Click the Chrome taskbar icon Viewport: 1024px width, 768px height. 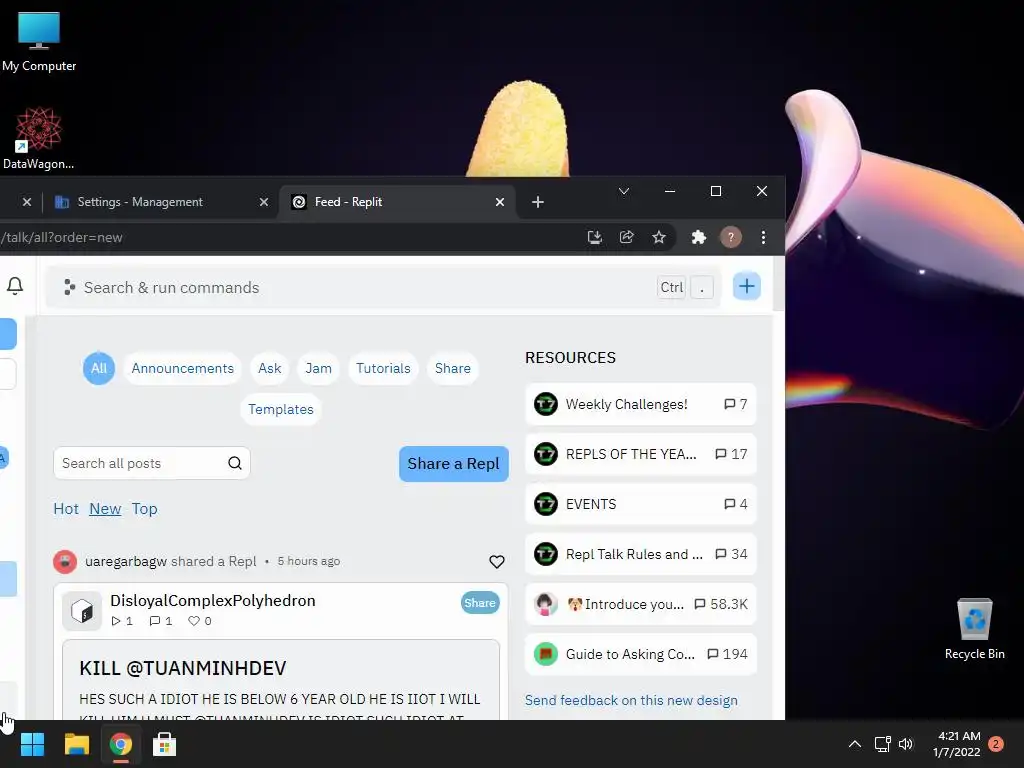(x=121, y=744)
